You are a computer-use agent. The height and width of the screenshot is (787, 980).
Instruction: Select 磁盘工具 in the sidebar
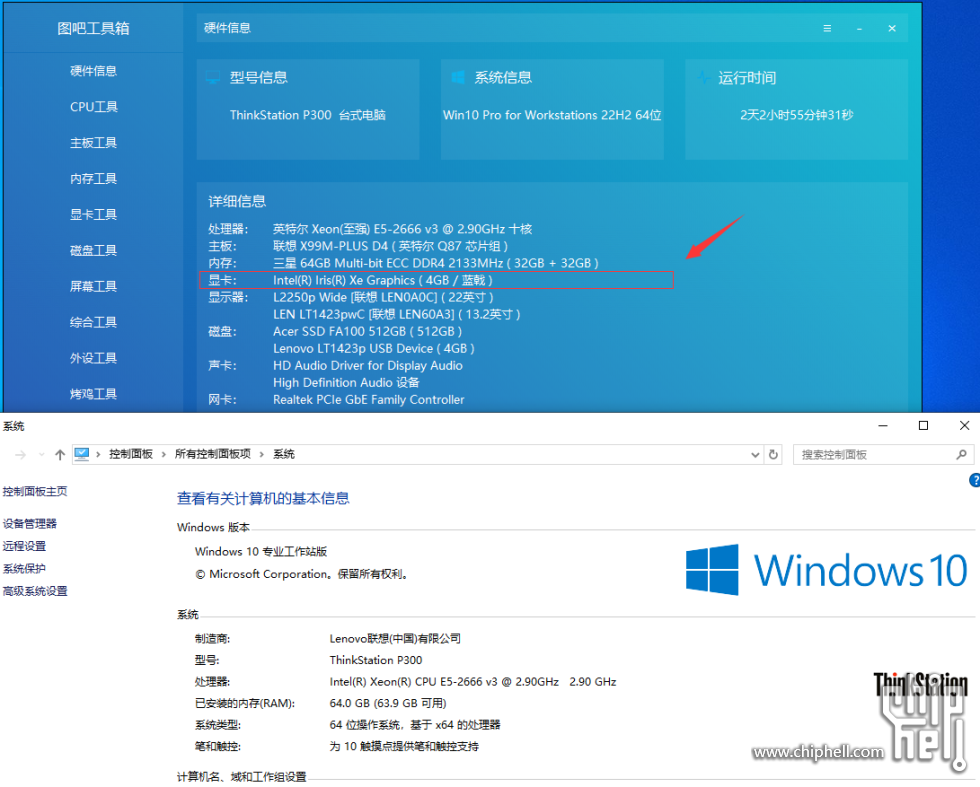point(93,251)
